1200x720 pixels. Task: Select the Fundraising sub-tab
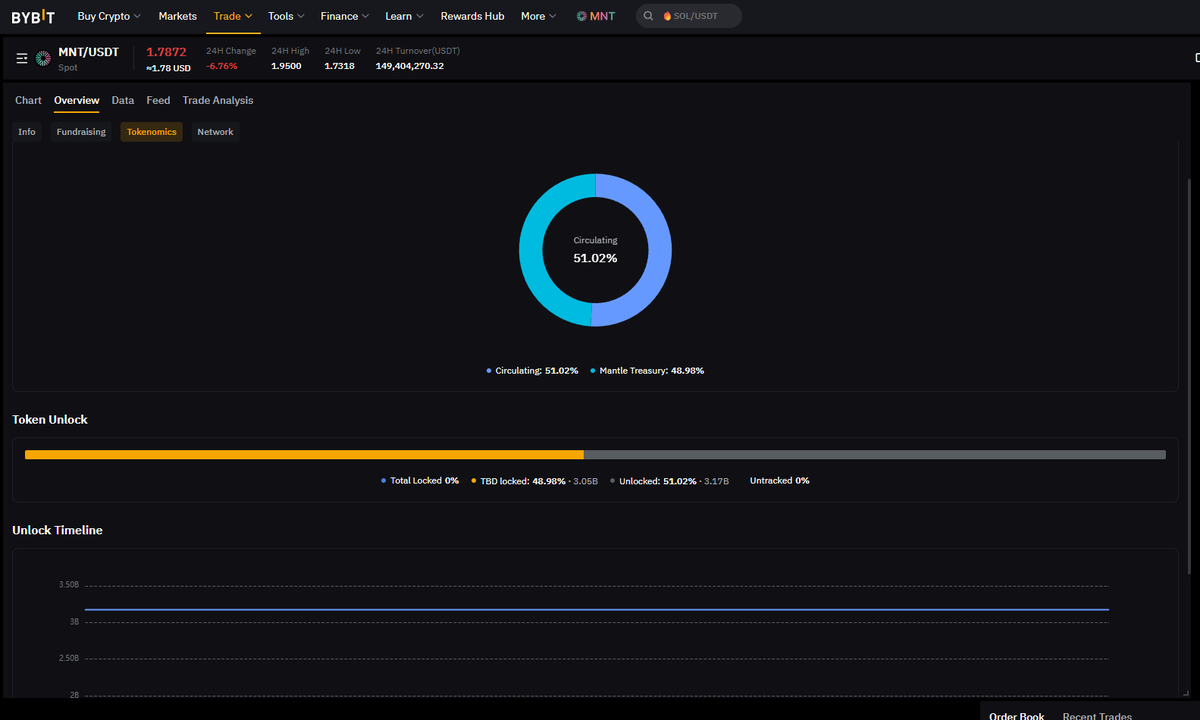[x=81, y=132]
